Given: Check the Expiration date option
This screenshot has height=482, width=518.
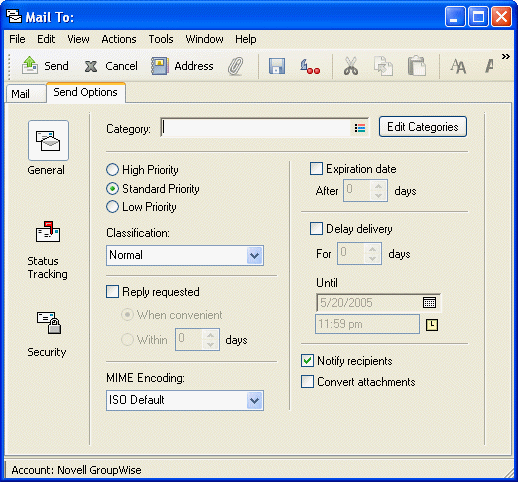Looking at the screenshot, I should click(316, 168).
